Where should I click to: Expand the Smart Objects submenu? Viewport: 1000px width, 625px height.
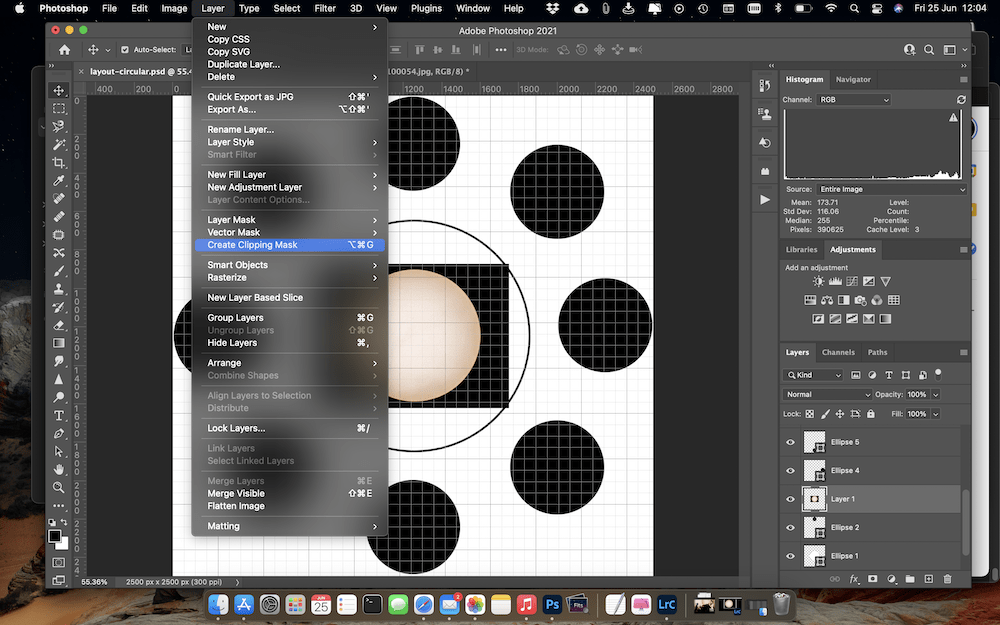[290, 265]
